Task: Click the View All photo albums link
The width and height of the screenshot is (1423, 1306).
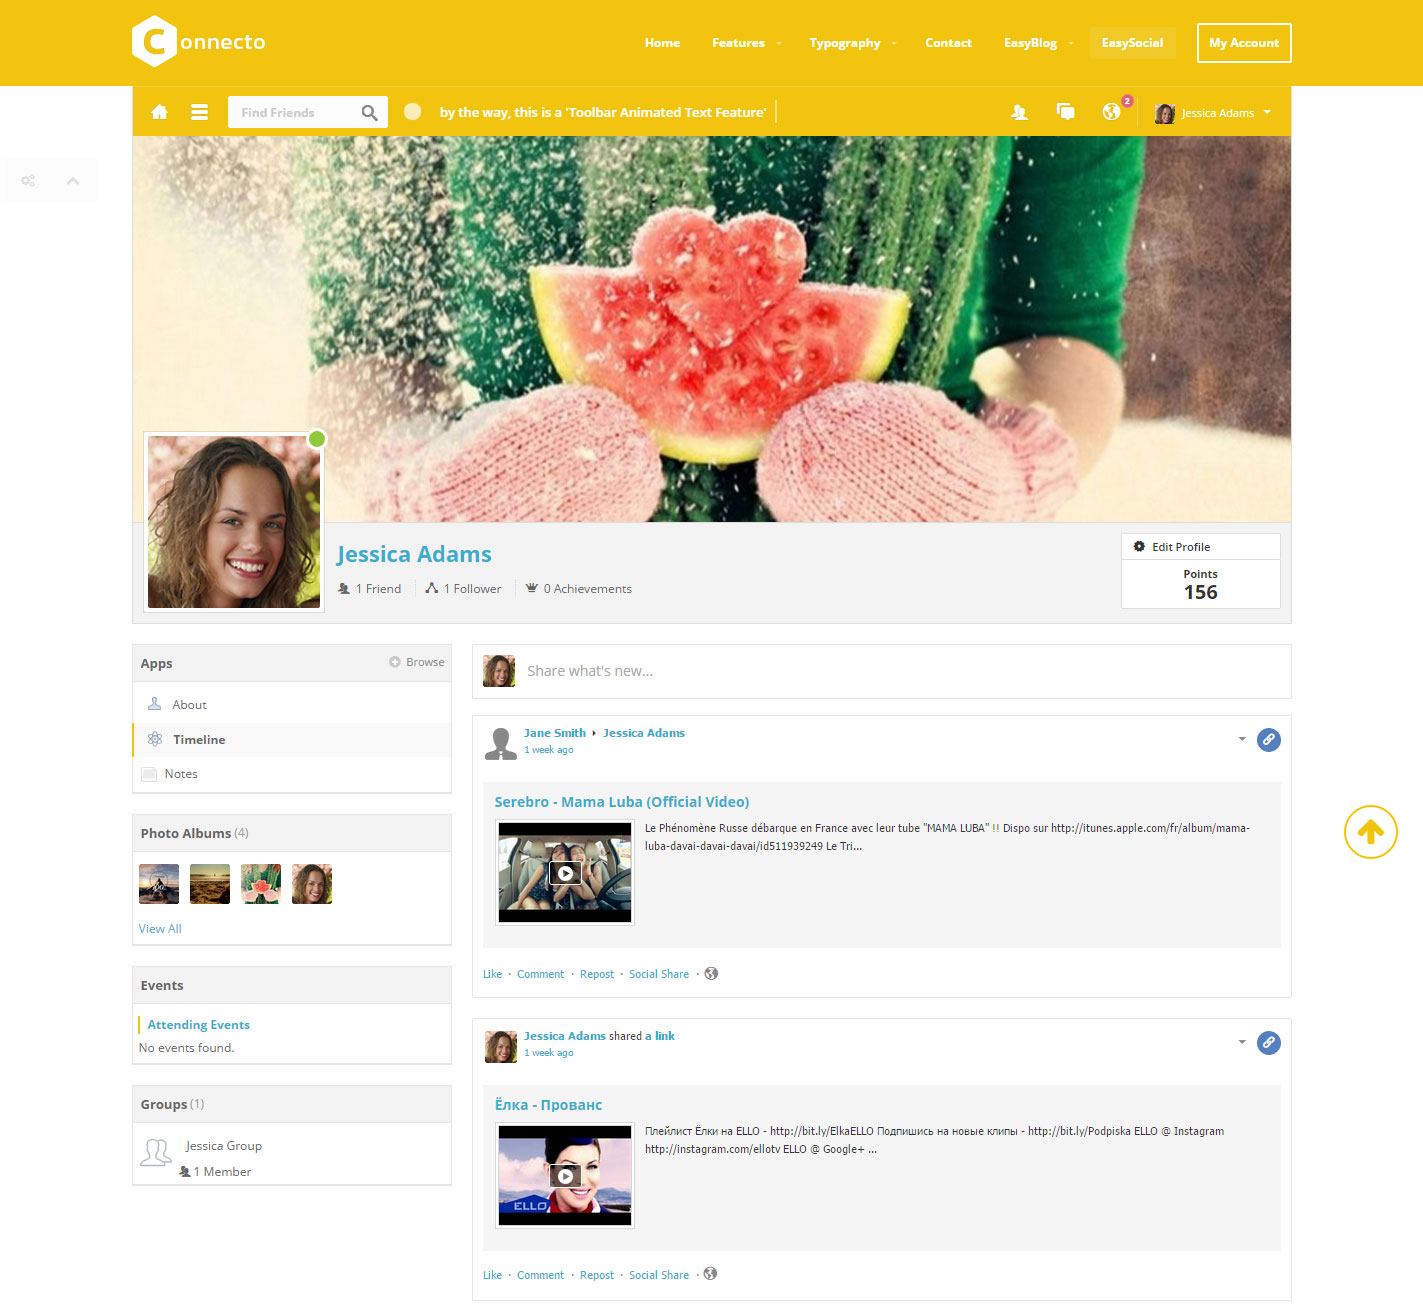Action: point(160,929)
